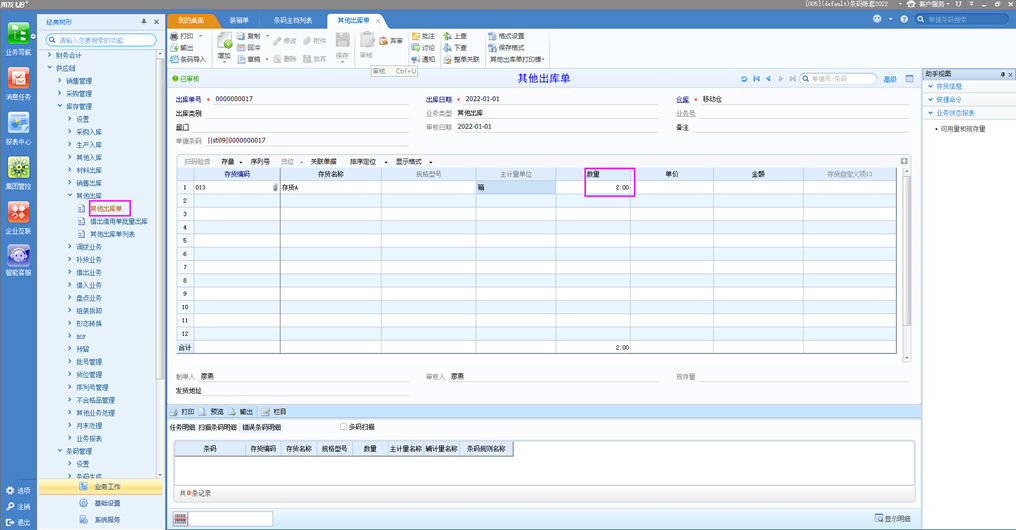Open the 业务导航 sidebar icon
This screenshot has width=1016, height=530.
tap(18, 35)
